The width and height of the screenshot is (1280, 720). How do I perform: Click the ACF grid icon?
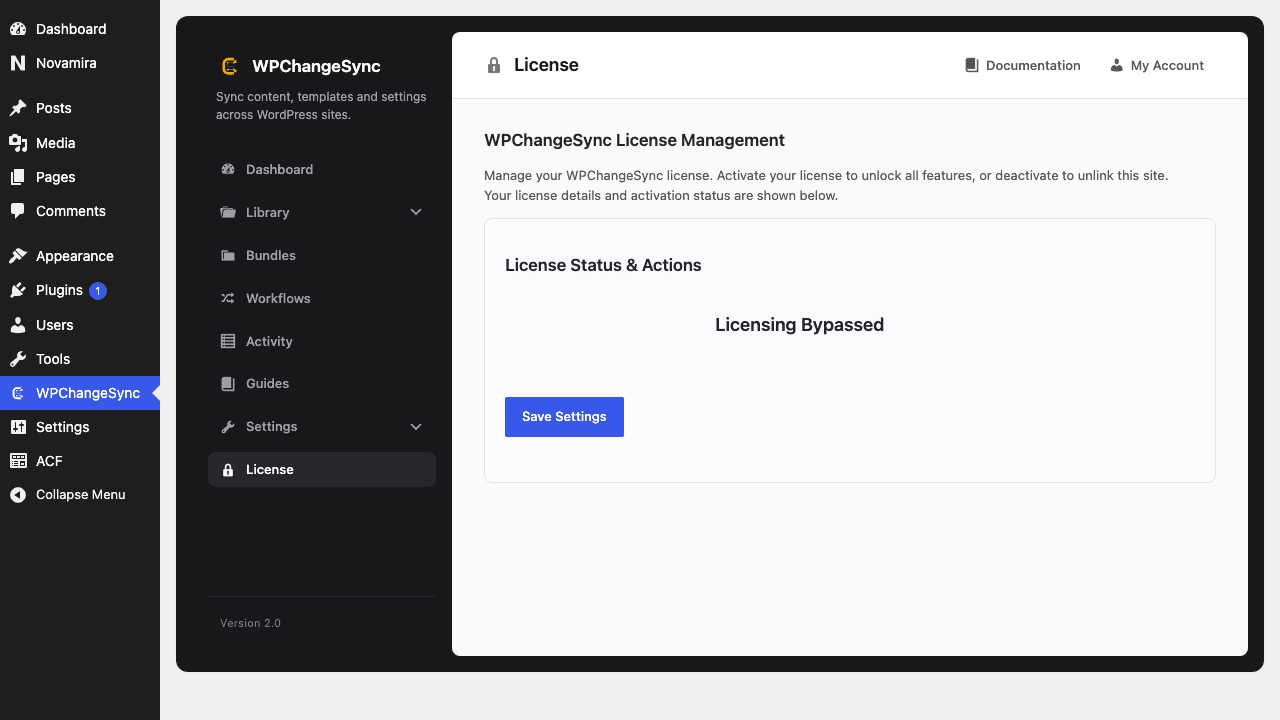coord(18,461)
